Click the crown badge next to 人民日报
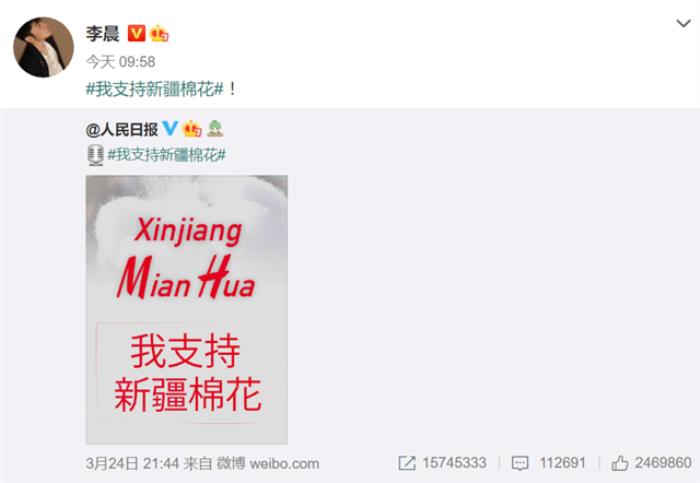 192,129
